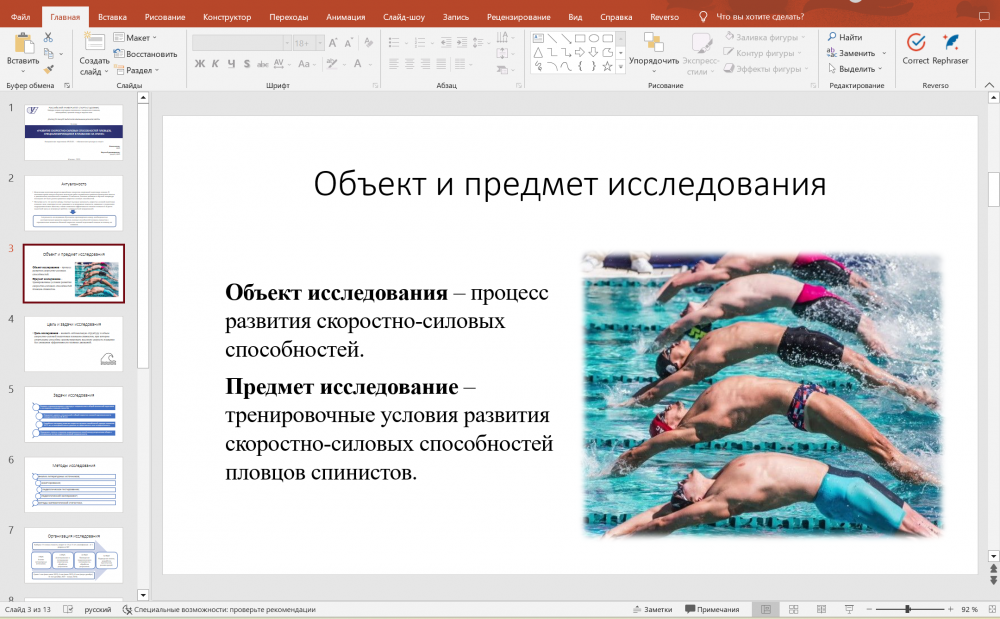The height and width of the screenshot is (619, 1000).
Task: Switch to the Анимация tab
Action: click(345, 17)
